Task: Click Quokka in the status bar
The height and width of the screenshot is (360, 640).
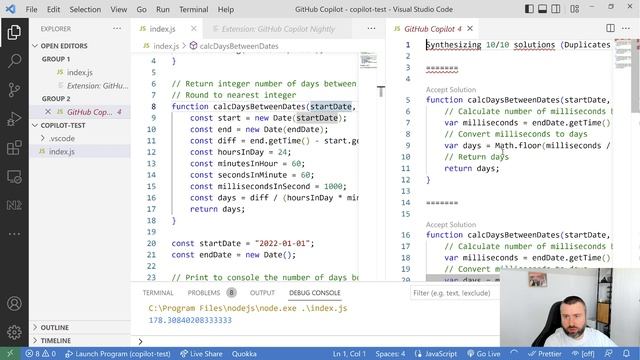Action: (244, 353)
